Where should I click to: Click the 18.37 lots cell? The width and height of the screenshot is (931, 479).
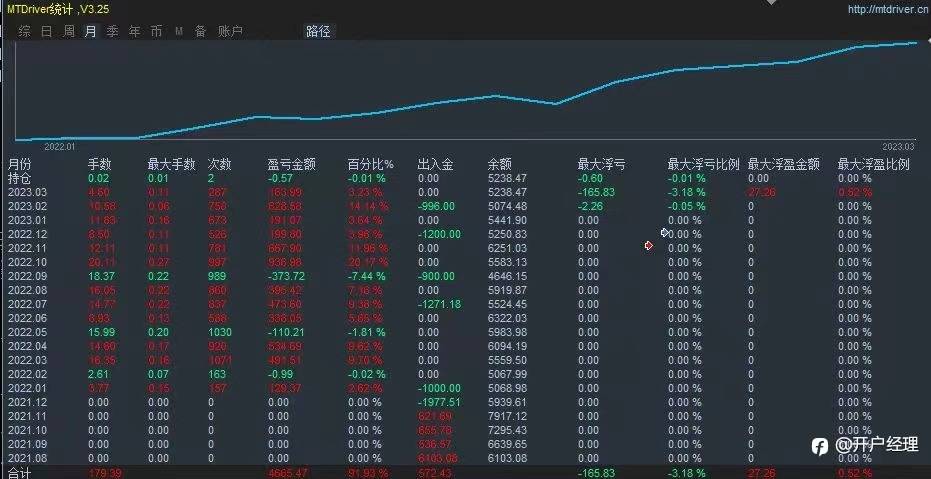point(100,277)
